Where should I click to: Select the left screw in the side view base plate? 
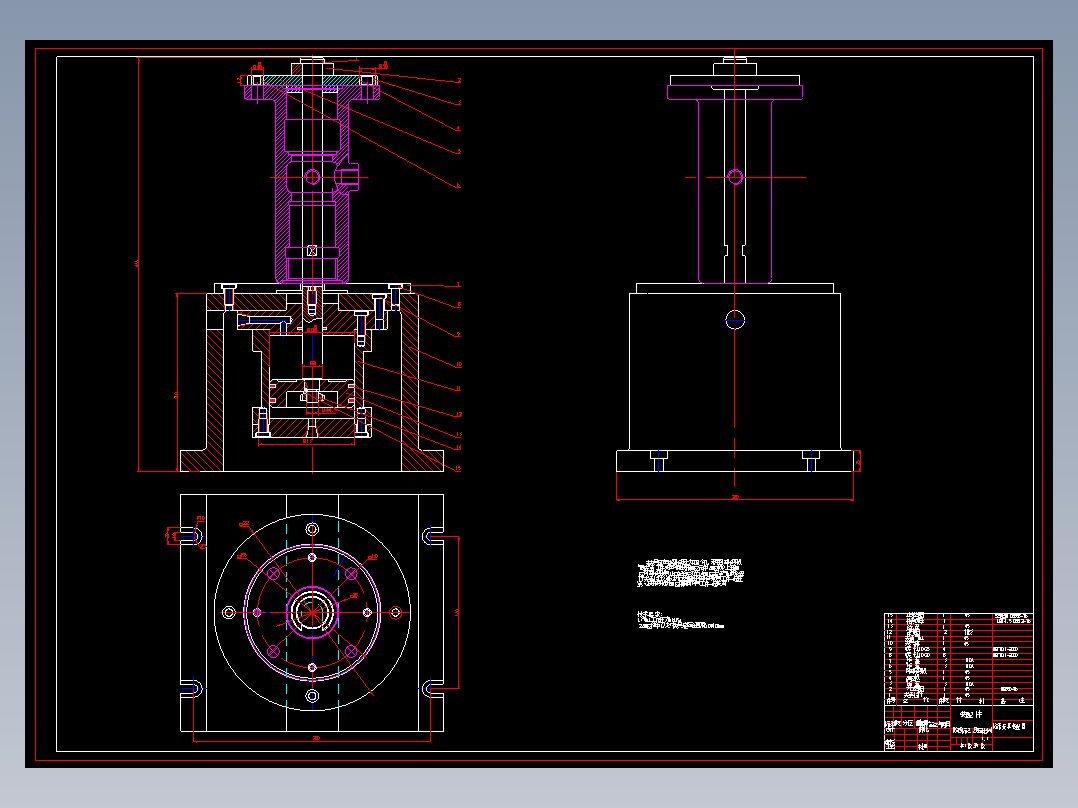click(x=659, y=461)
